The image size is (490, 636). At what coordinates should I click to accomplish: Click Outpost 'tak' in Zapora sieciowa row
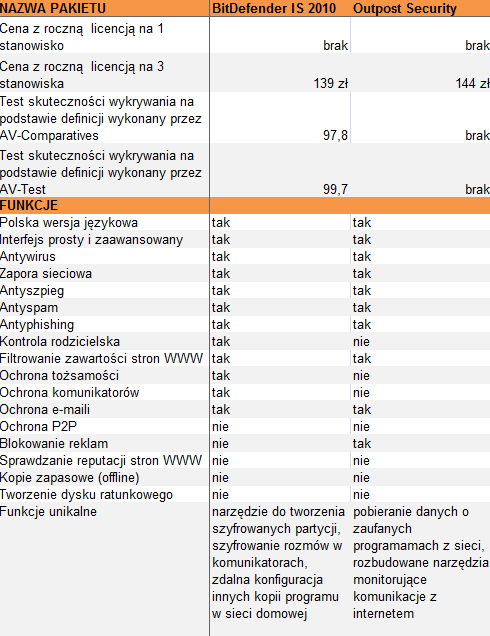(x=362, y=274)
